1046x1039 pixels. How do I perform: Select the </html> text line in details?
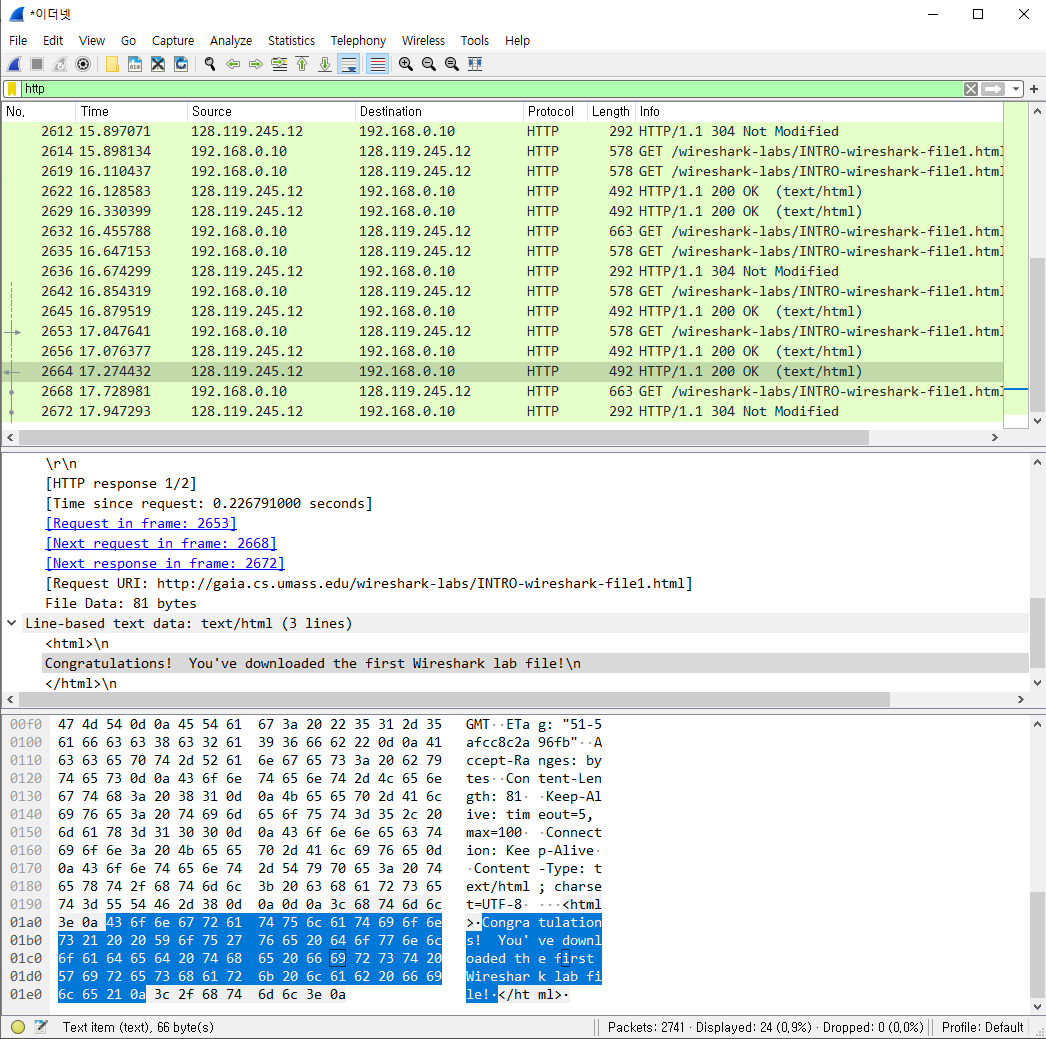click(x=81, y=684)
